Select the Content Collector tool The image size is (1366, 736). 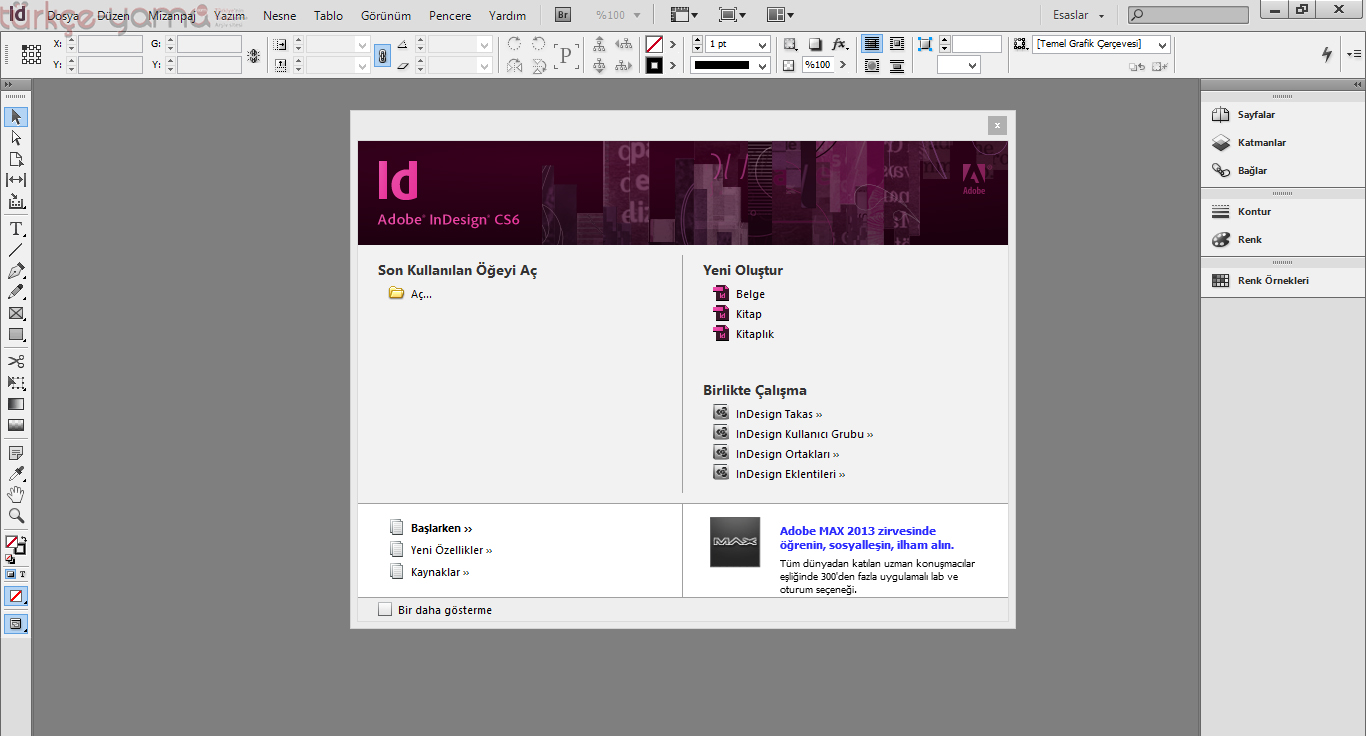(16, 201)
